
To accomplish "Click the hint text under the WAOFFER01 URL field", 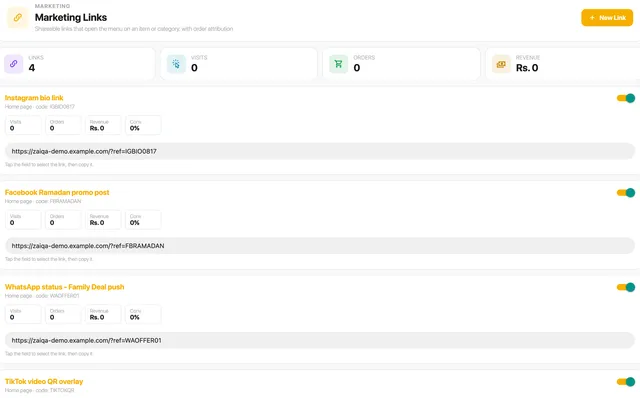I will coord(49,354).
